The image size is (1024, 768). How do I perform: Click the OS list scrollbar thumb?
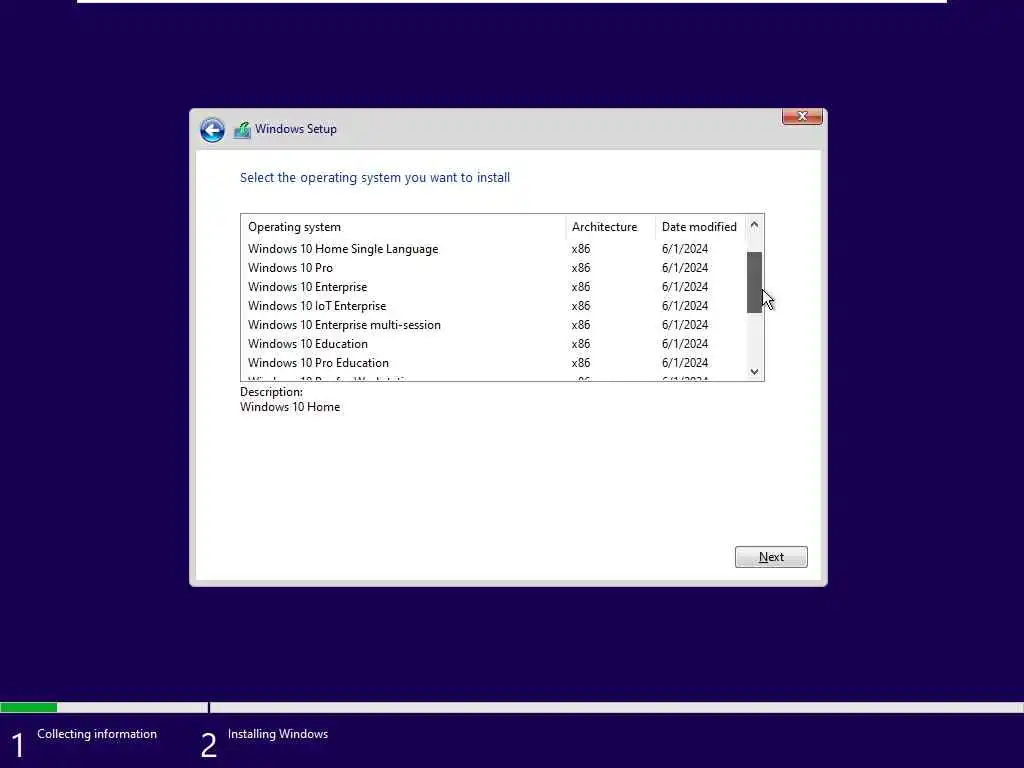(754, 282)
